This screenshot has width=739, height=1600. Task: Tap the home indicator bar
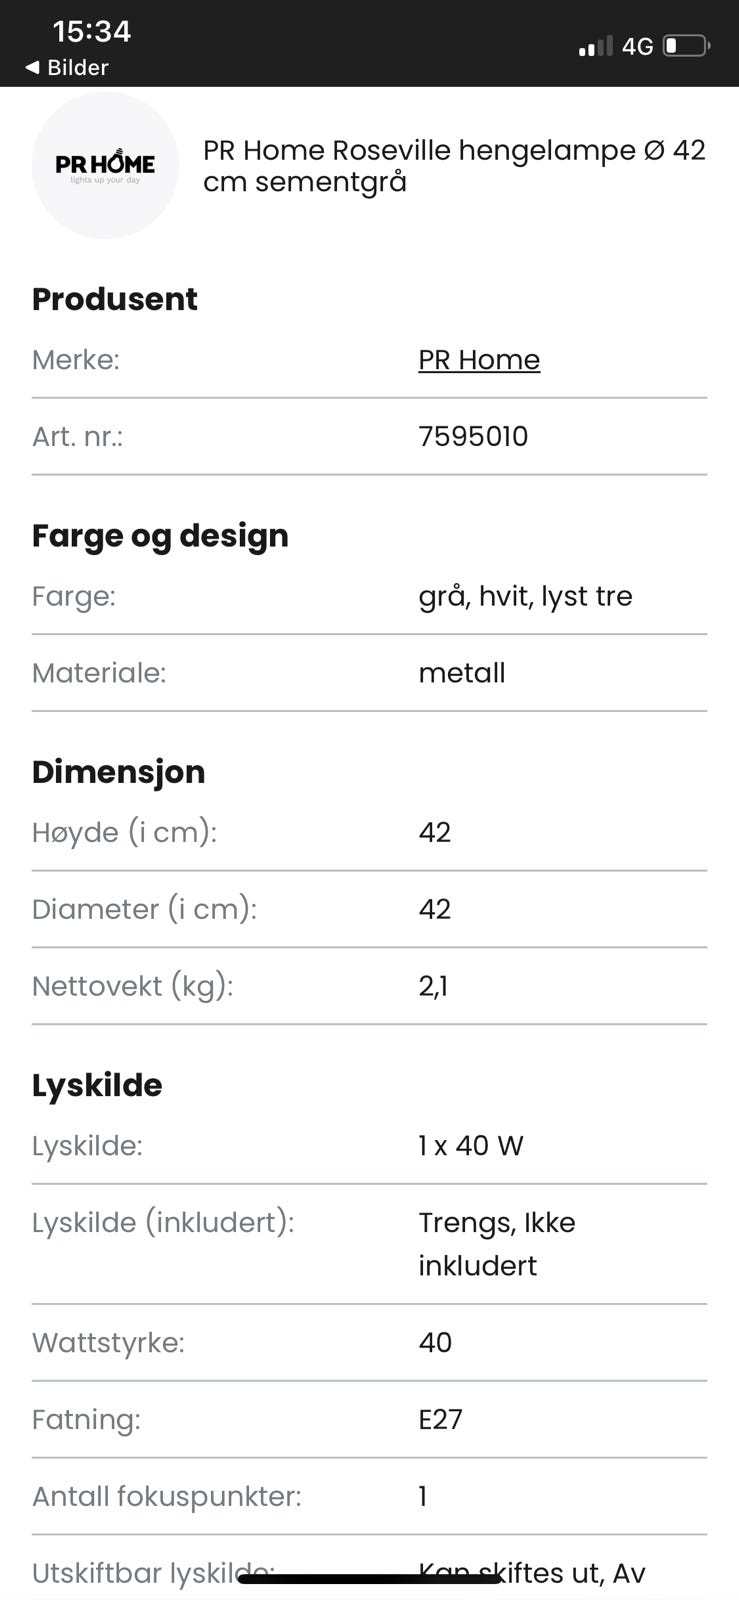[369, 1580]
